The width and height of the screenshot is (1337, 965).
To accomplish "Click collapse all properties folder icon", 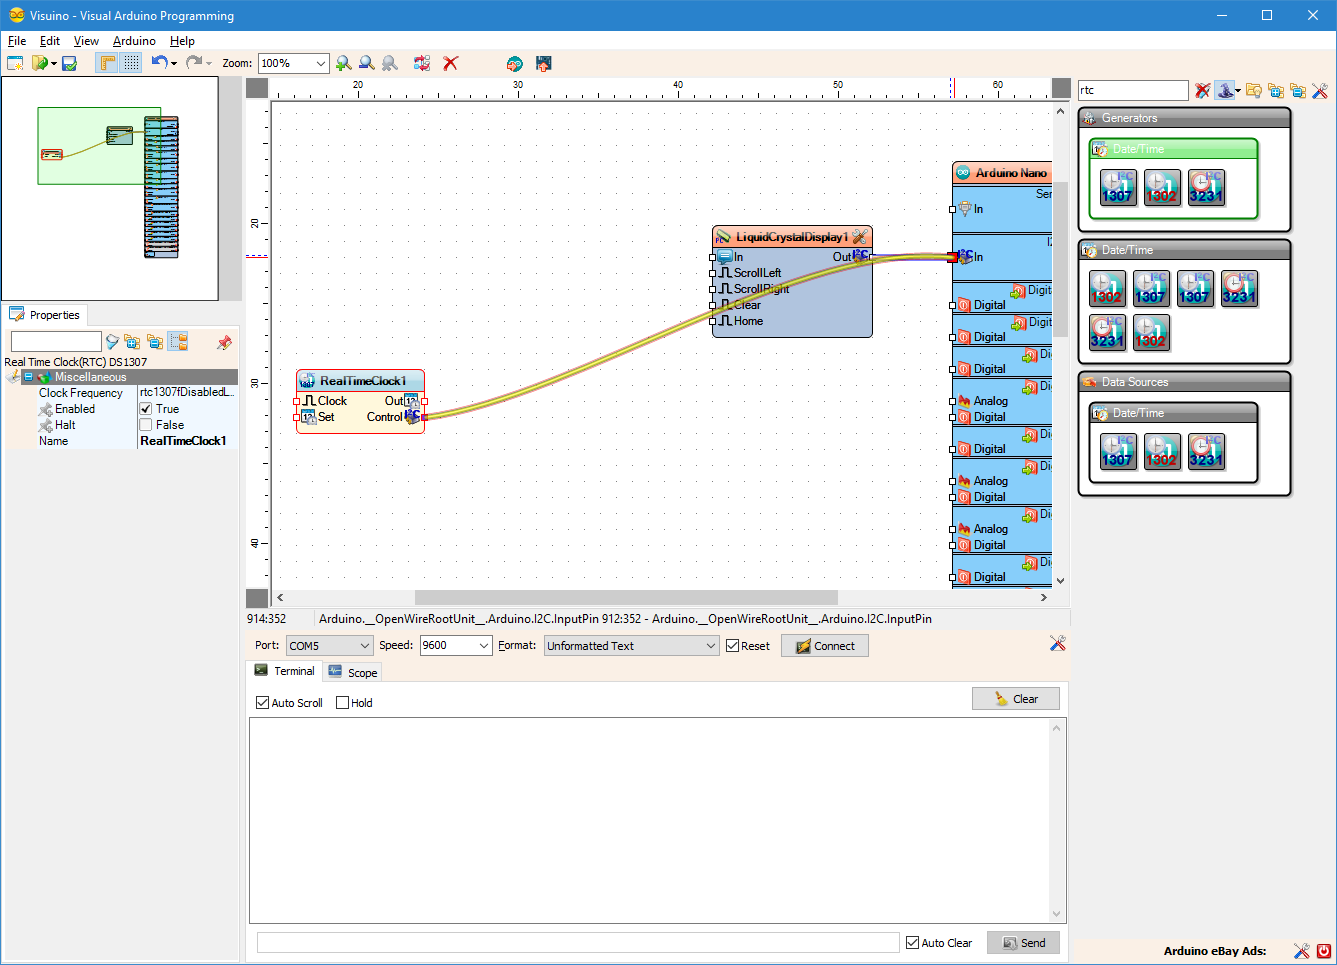I will click(155, 342).
